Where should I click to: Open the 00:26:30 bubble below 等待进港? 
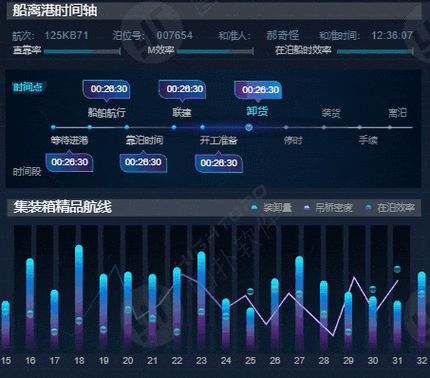69,162
